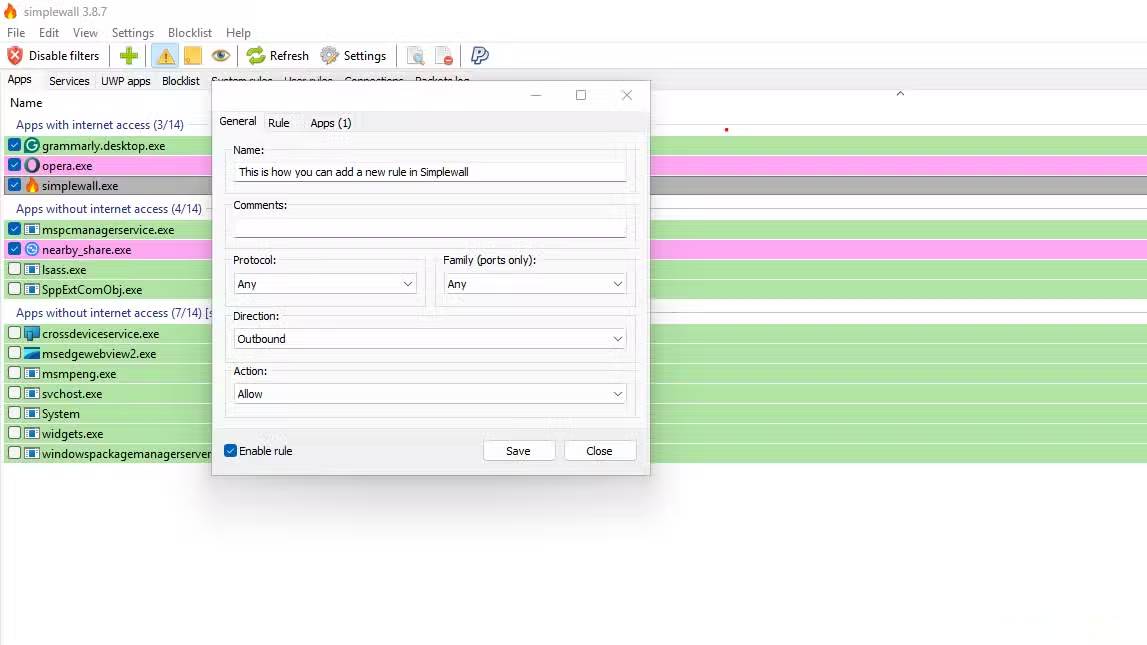This screenshot has width=1147, height=645.
Task: Uncheck the opera.exe checkbox
Action: tap(14, 165)
